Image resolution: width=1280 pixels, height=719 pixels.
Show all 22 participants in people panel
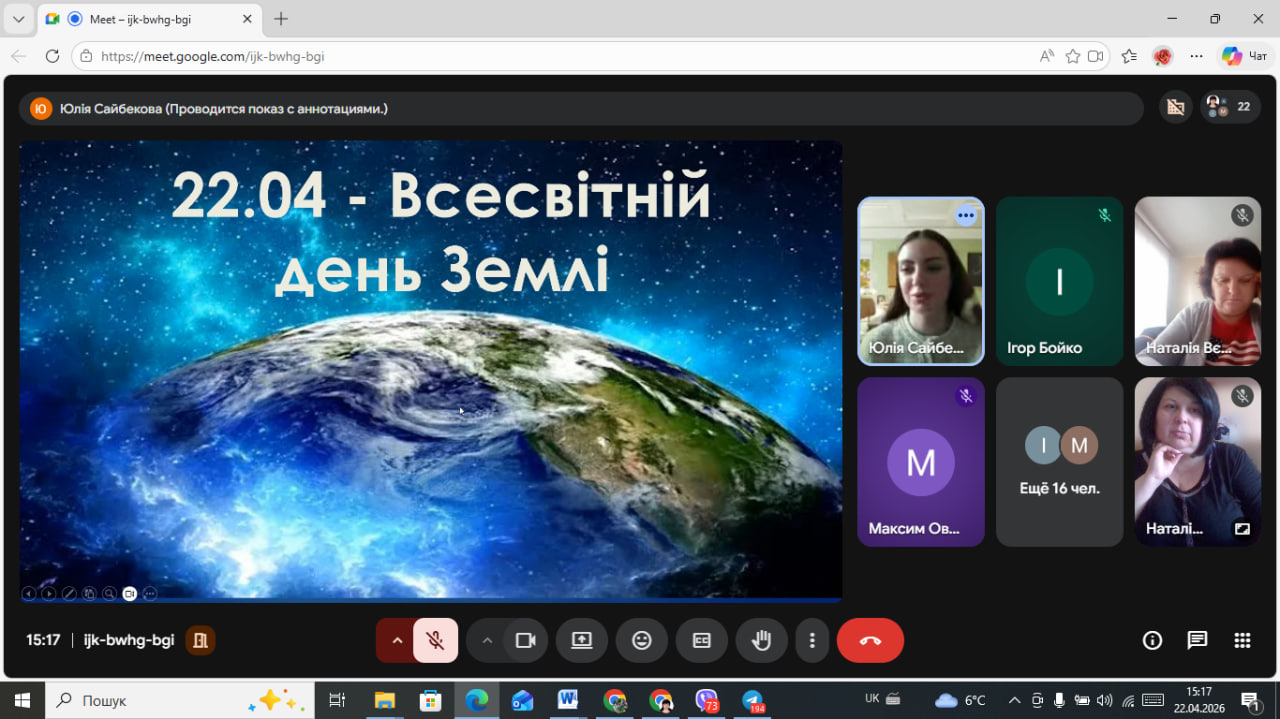pyautogui.click(x=1231, y=107)
